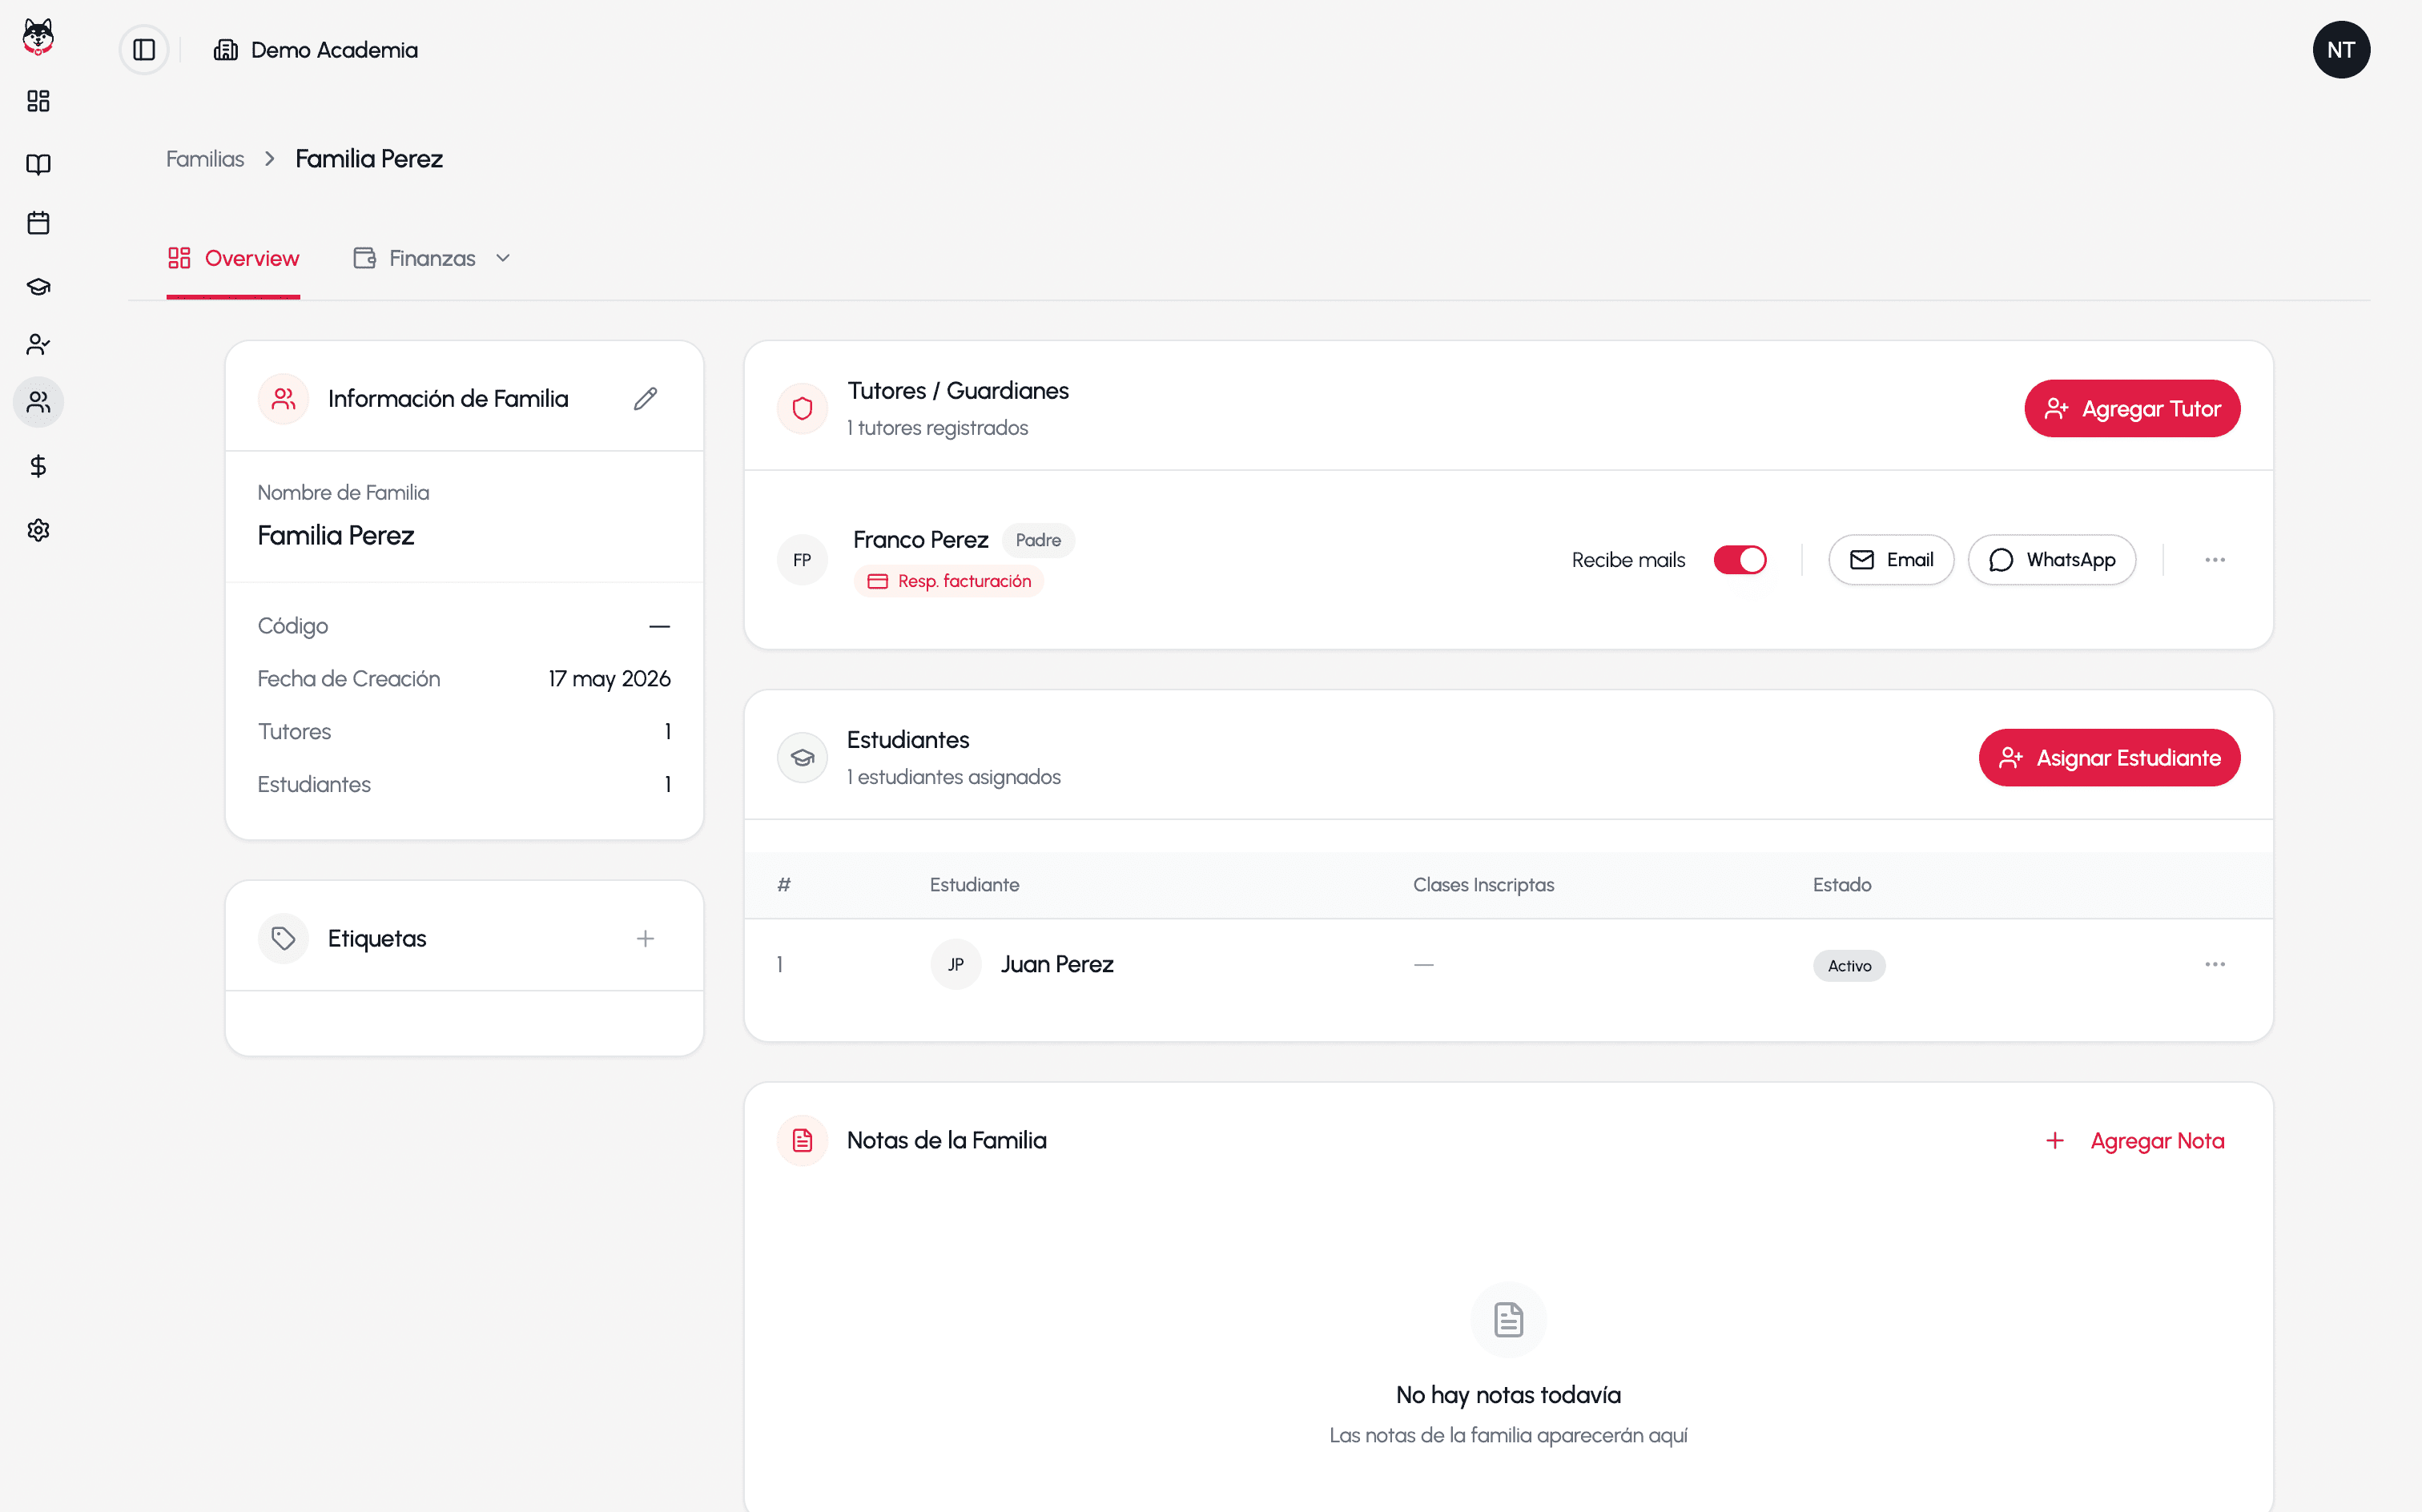This screenshot has width=2422, height=1512.
Task: Switch to the Overview tab
Action: (234, 258)
